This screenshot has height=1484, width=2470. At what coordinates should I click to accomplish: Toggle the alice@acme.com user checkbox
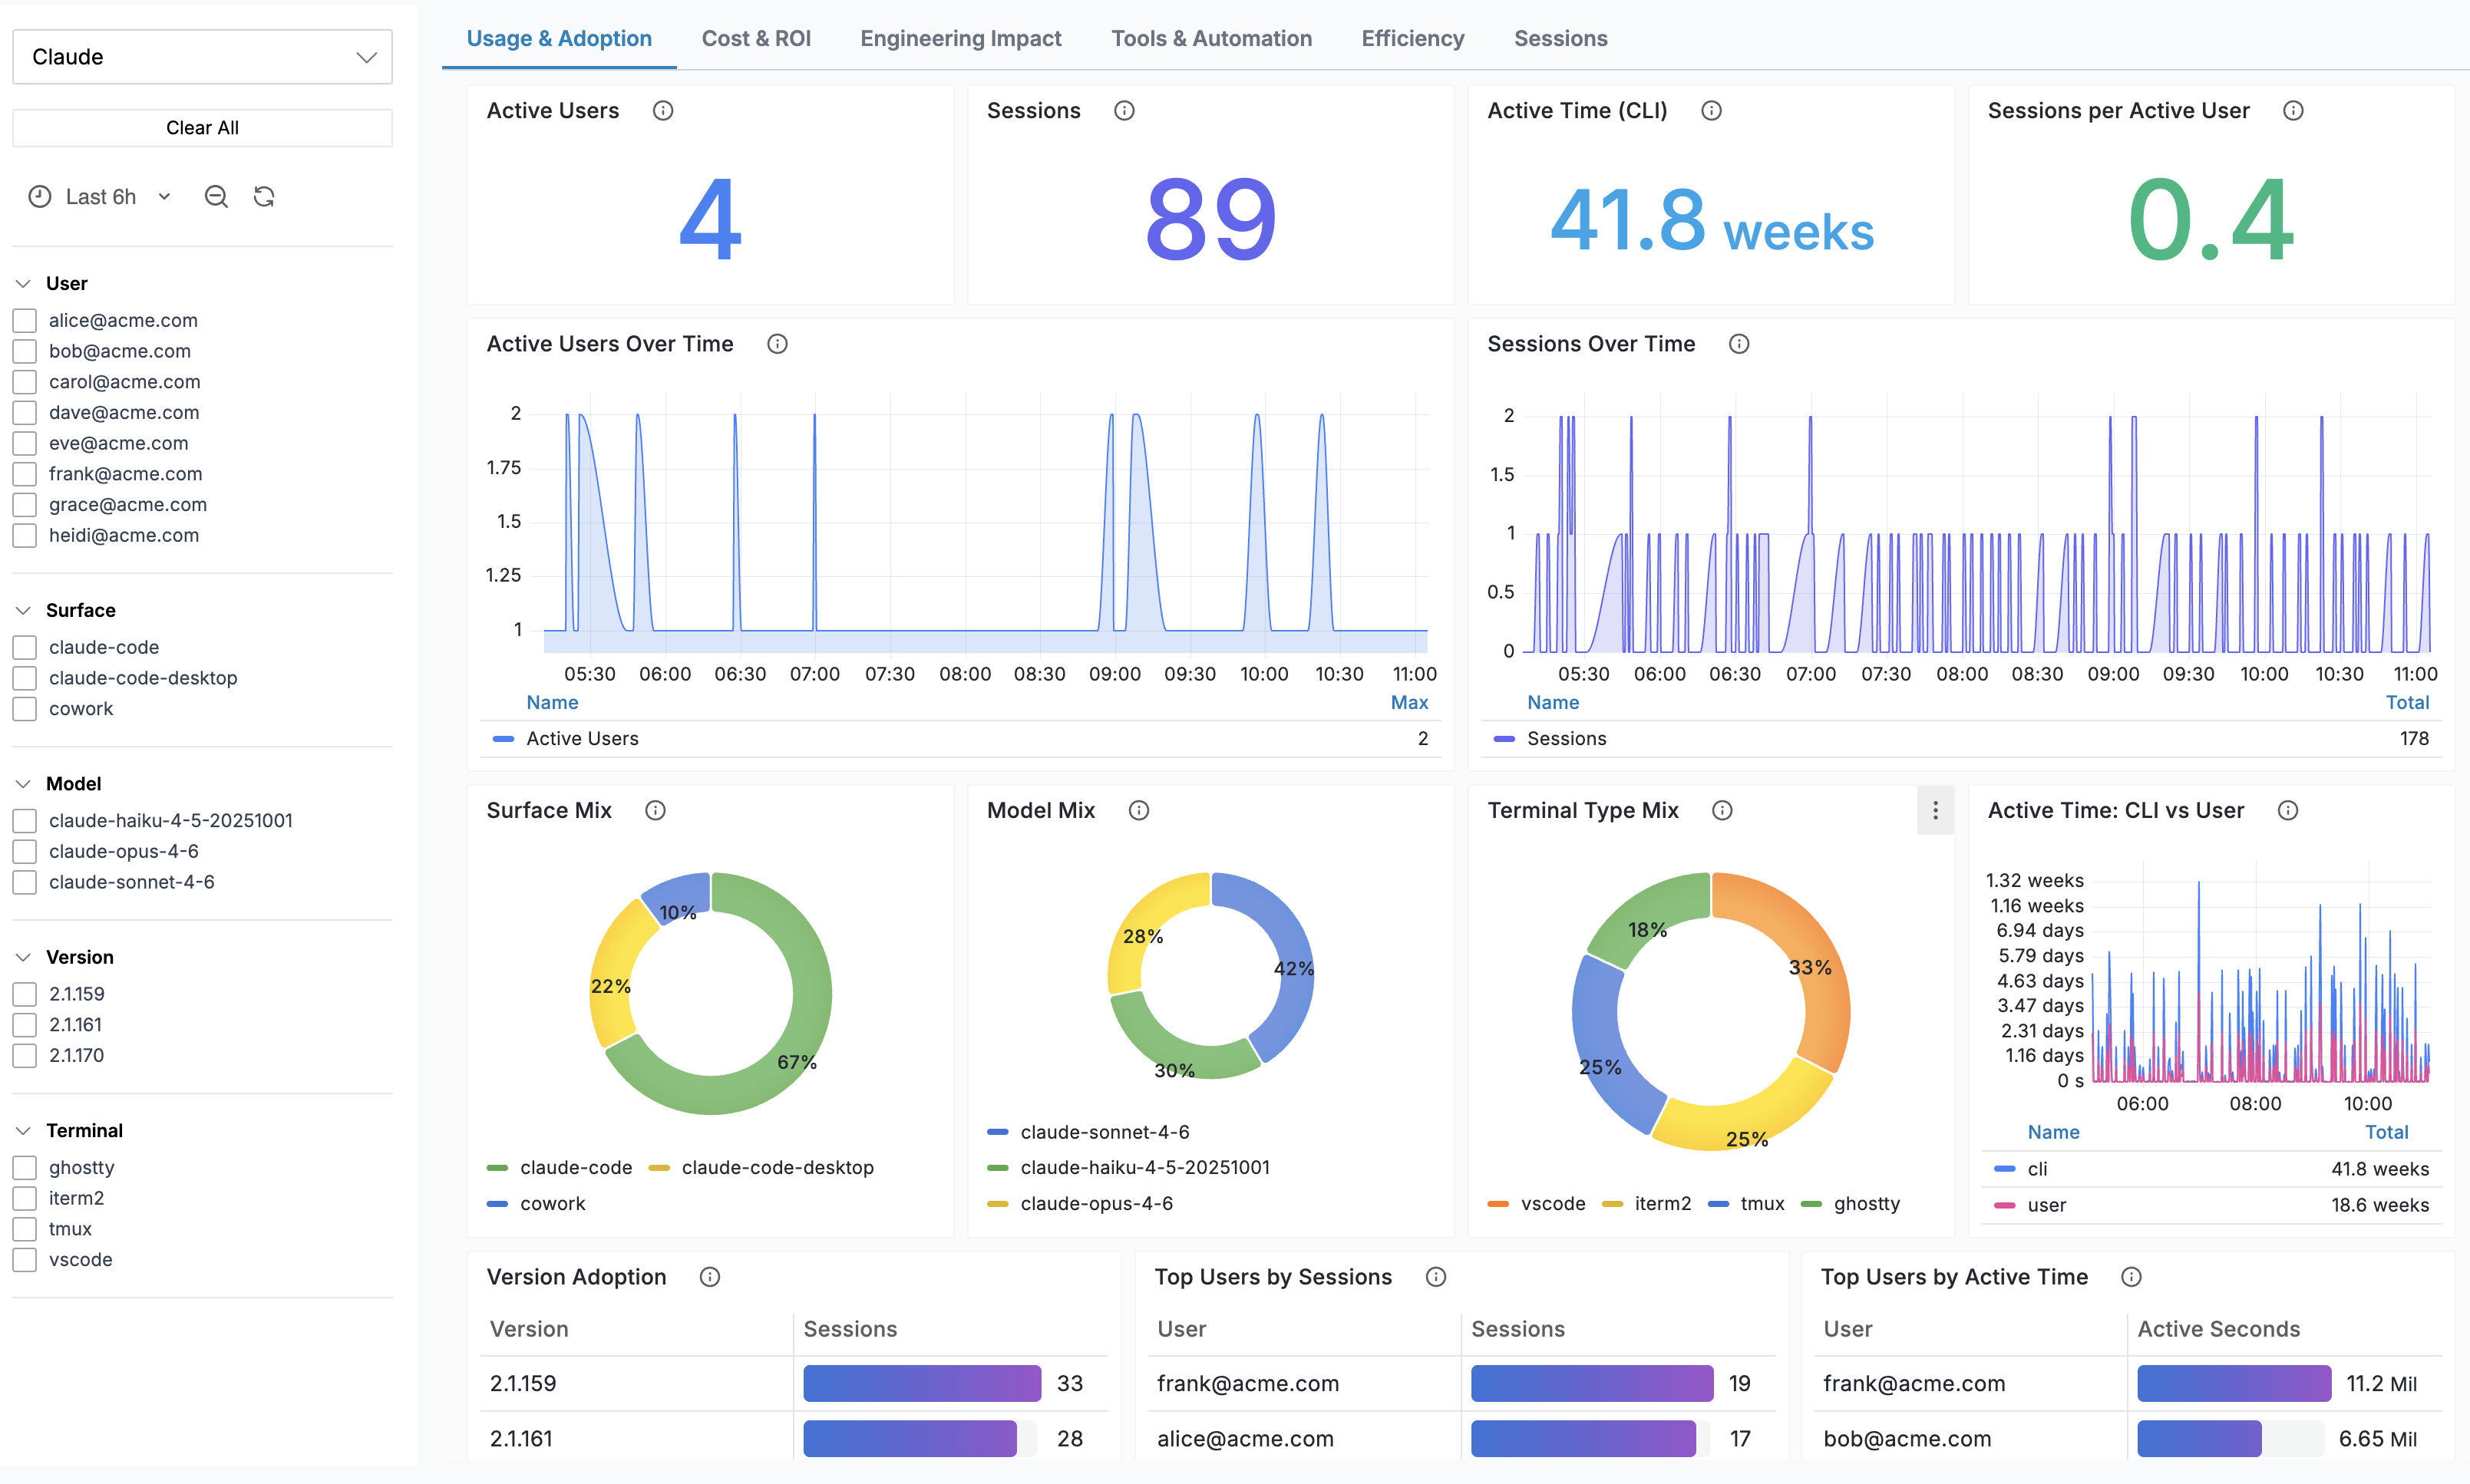pos(25,321)
